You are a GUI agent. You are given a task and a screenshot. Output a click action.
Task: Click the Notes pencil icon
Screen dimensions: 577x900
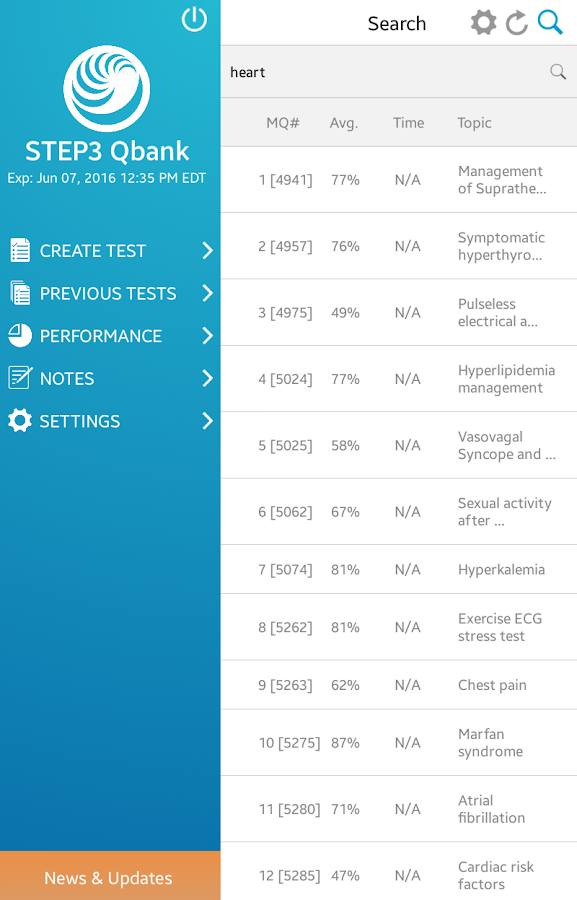(20, 378)
